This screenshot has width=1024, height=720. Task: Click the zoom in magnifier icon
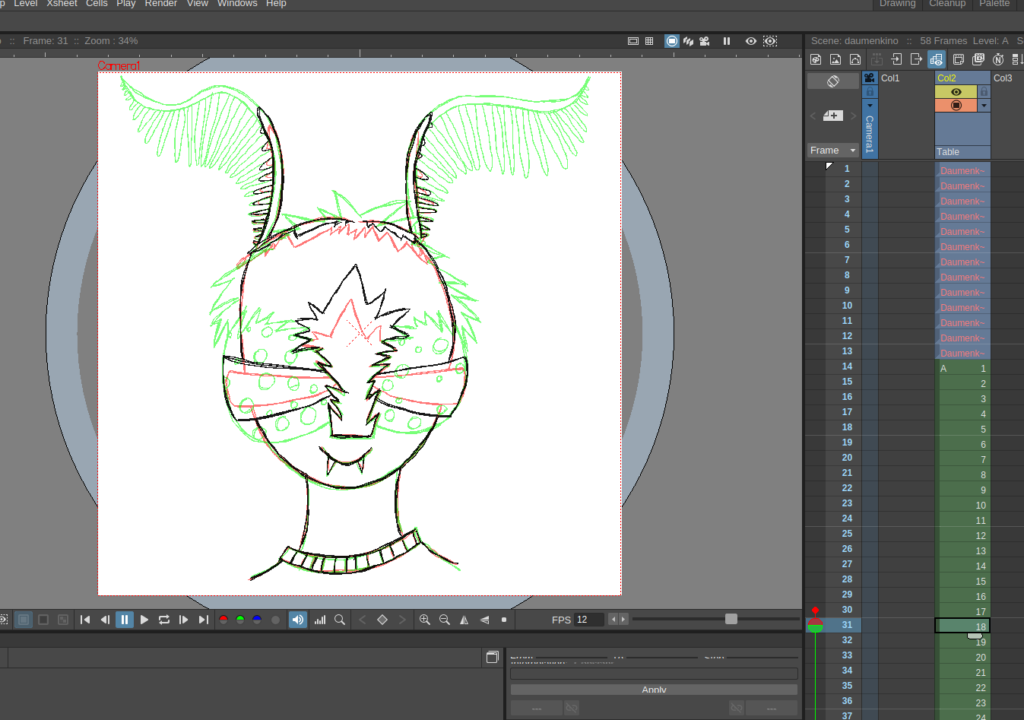point(425,620)
